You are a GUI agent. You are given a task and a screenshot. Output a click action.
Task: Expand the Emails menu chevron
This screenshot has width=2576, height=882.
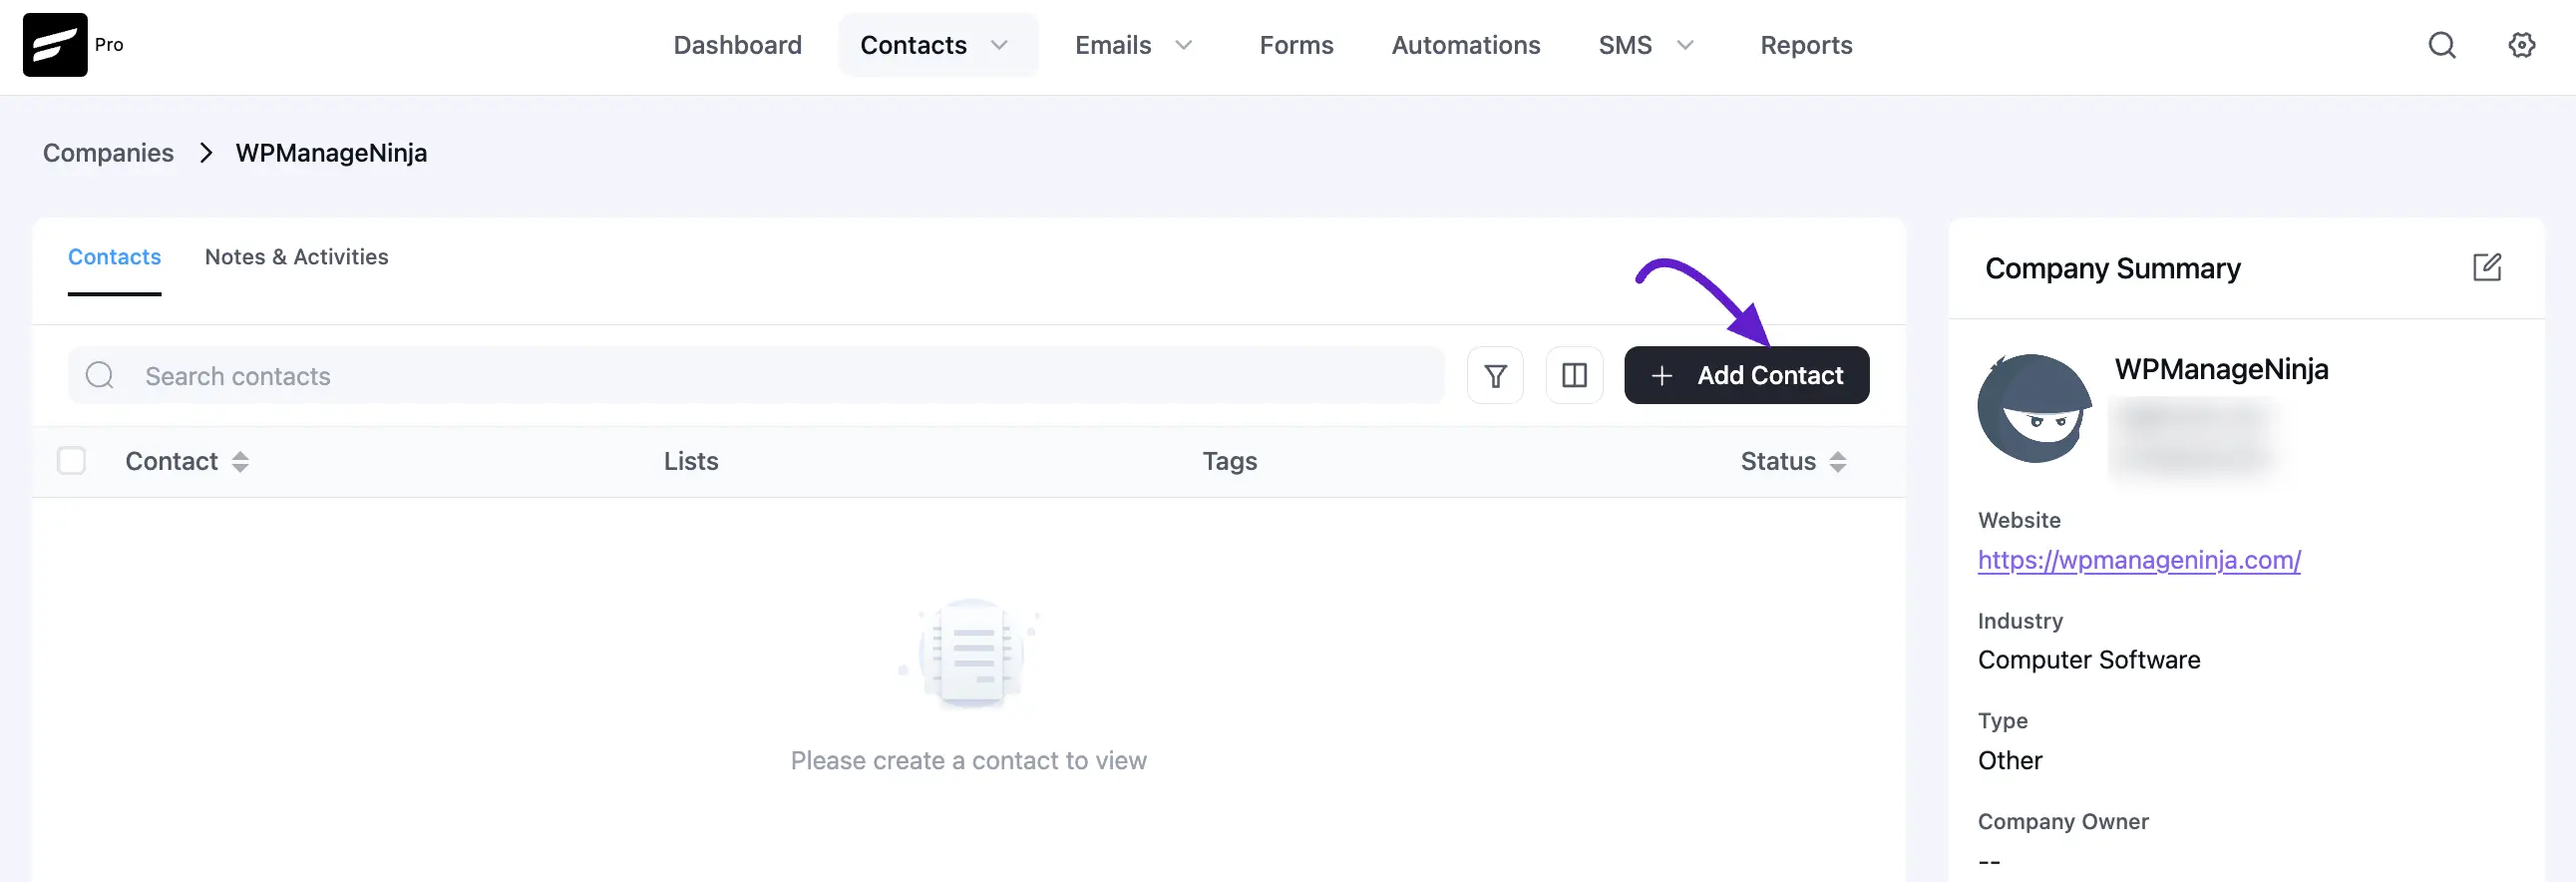pos(1184,45)
